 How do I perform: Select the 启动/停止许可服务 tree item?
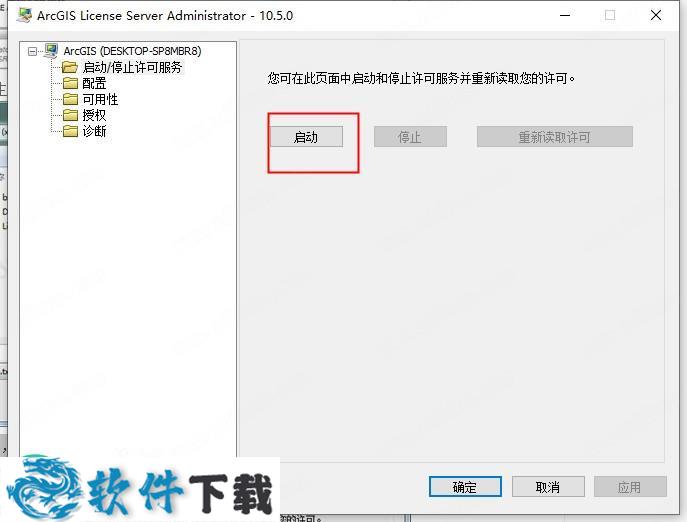click(132, 67)
